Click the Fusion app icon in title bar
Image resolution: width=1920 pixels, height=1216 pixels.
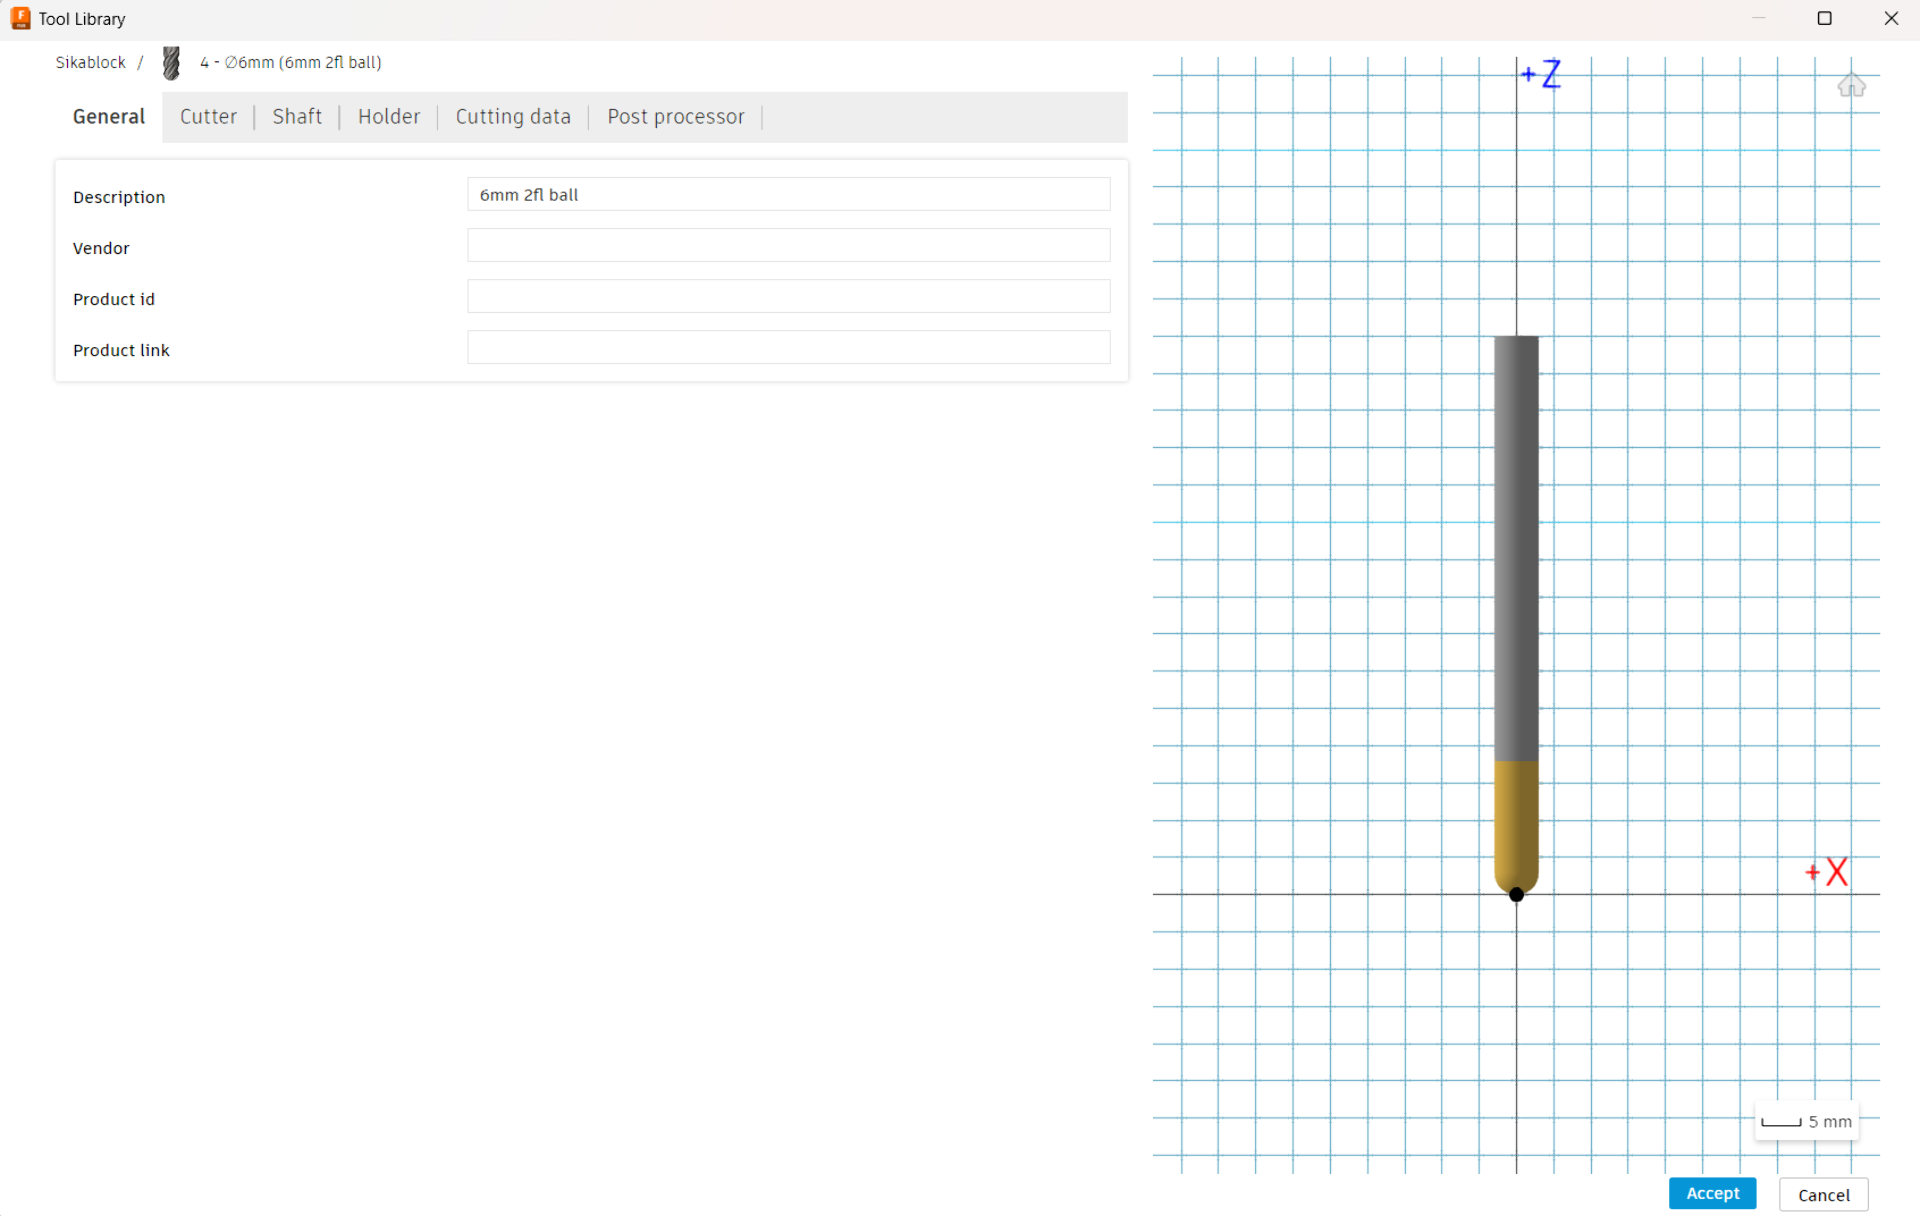(20, 18)
